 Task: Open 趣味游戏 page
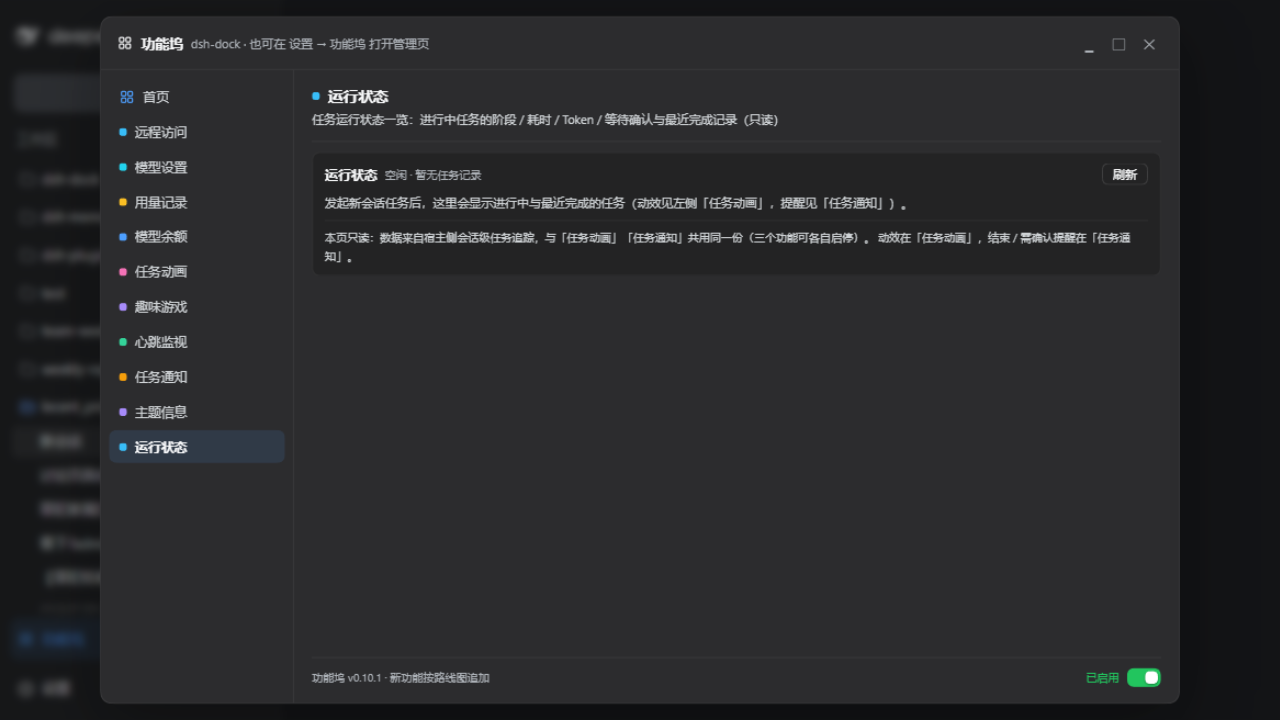click(x=197, y=307)
